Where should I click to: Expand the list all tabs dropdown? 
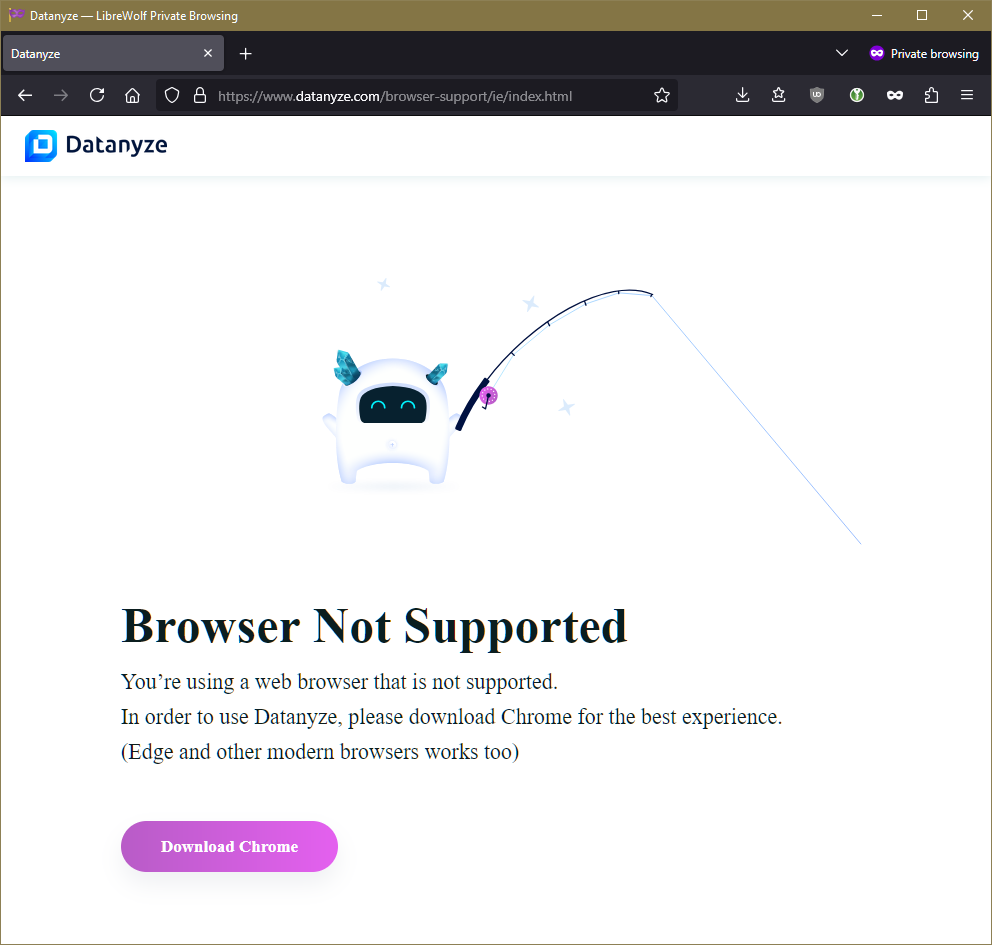(841, 53)
